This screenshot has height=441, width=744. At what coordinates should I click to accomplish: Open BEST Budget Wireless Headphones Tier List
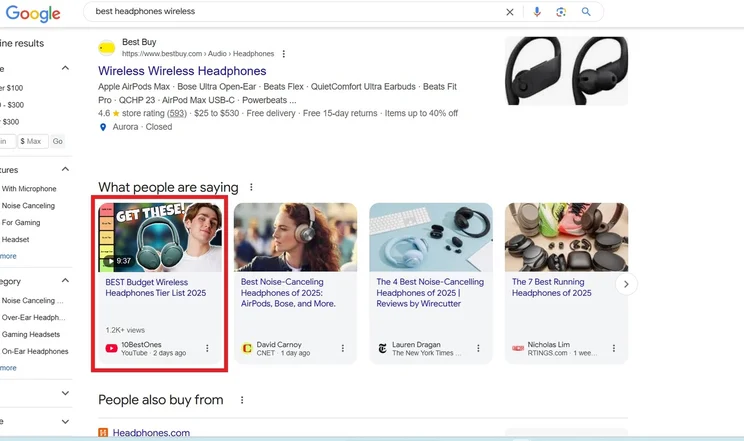(x=156, y=288)
